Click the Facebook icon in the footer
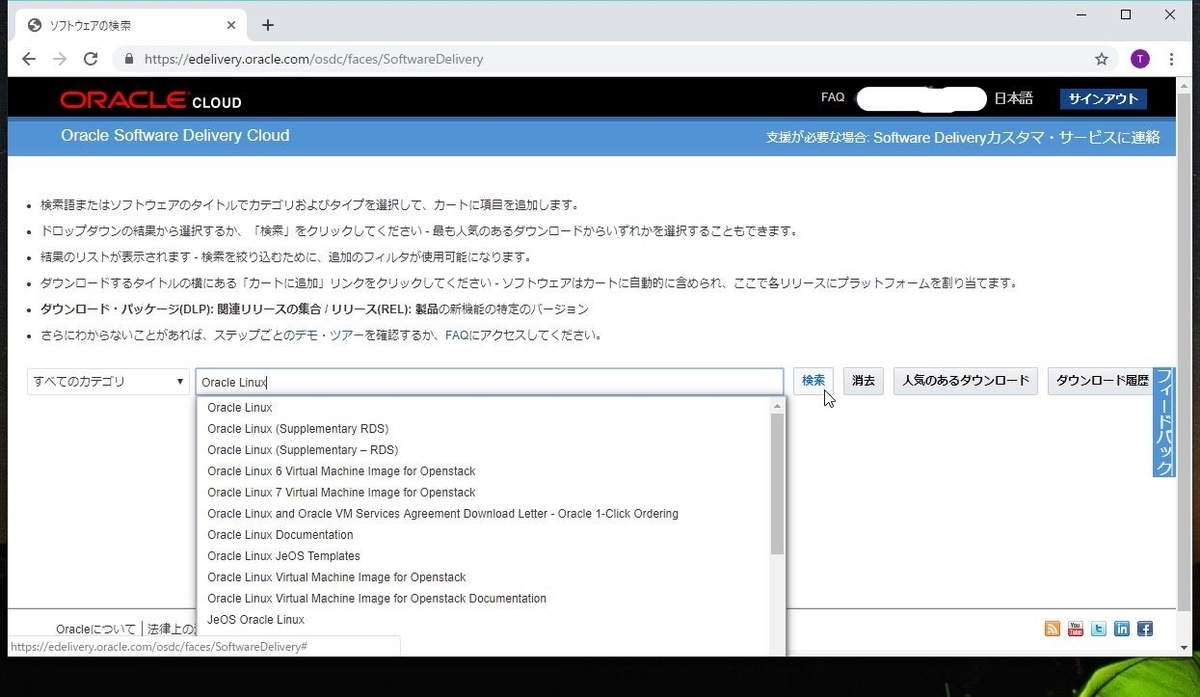 click(1146, 628)
